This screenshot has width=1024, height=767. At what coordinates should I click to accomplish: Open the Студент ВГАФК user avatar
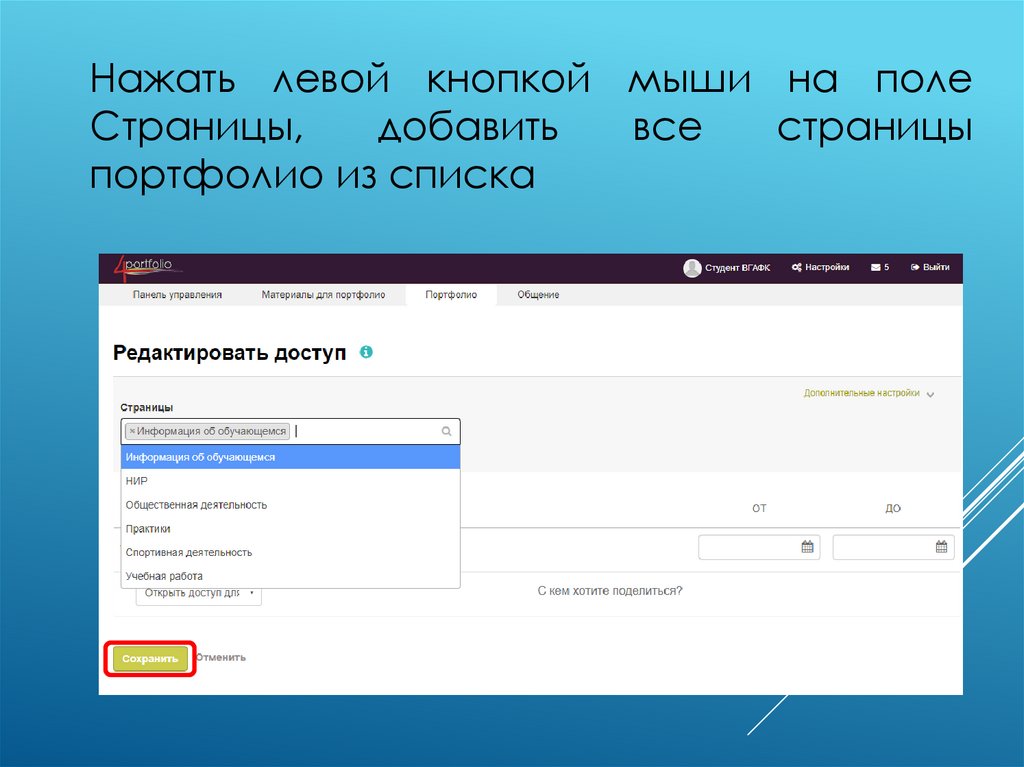(692, 268)
